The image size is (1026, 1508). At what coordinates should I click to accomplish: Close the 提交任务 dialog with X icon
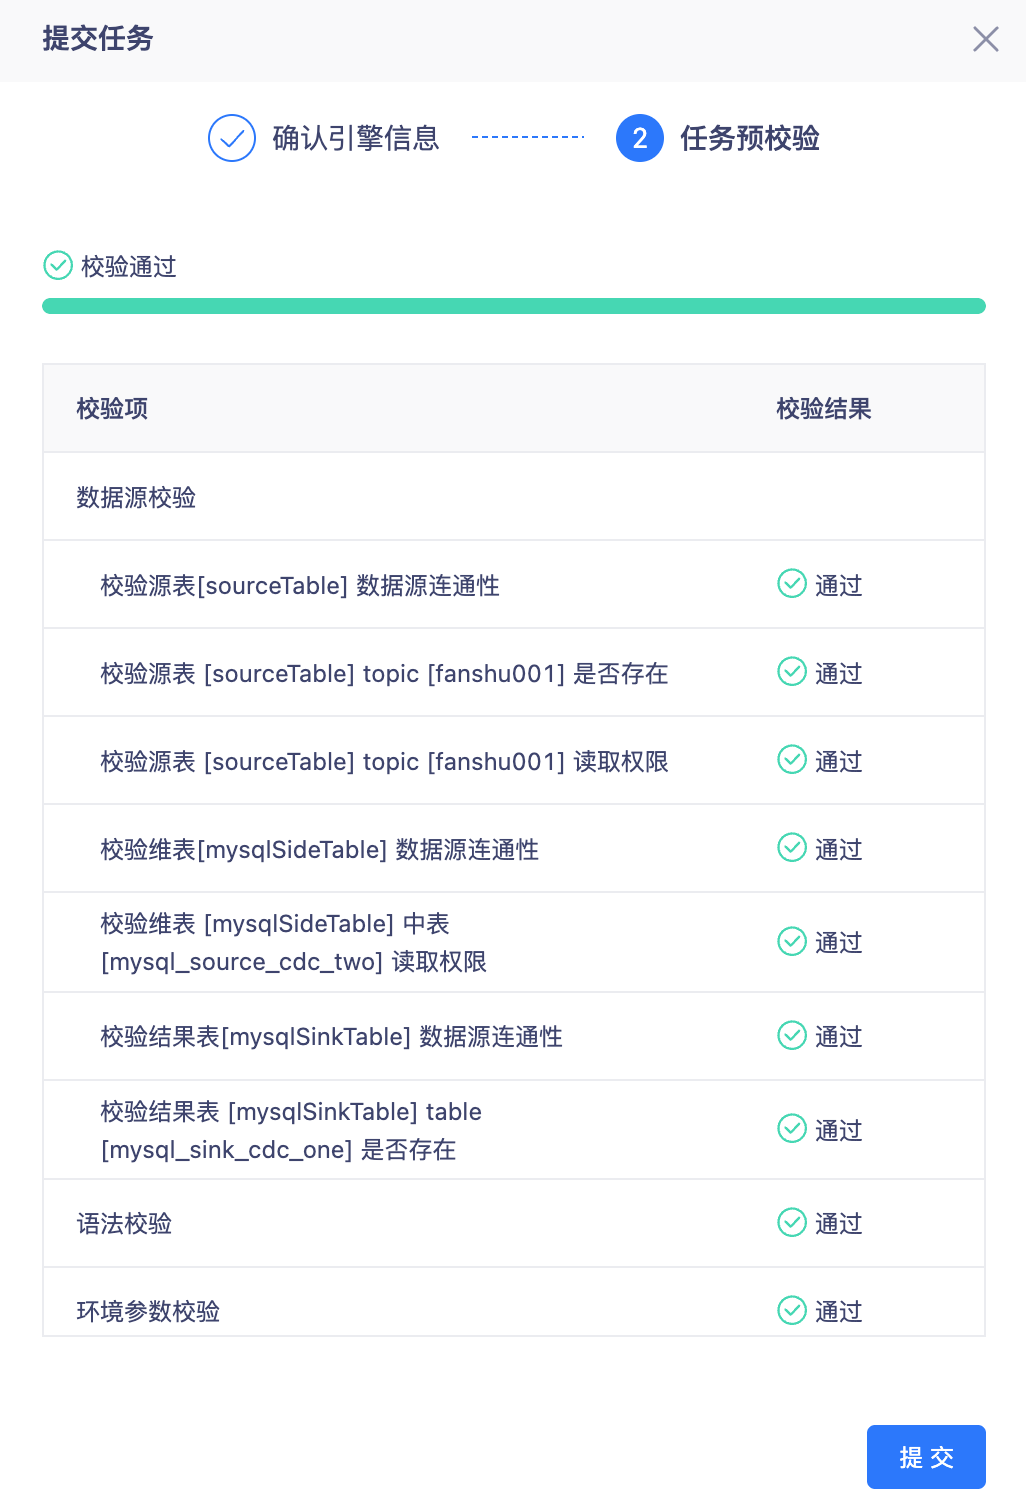[x=985, y=39]
